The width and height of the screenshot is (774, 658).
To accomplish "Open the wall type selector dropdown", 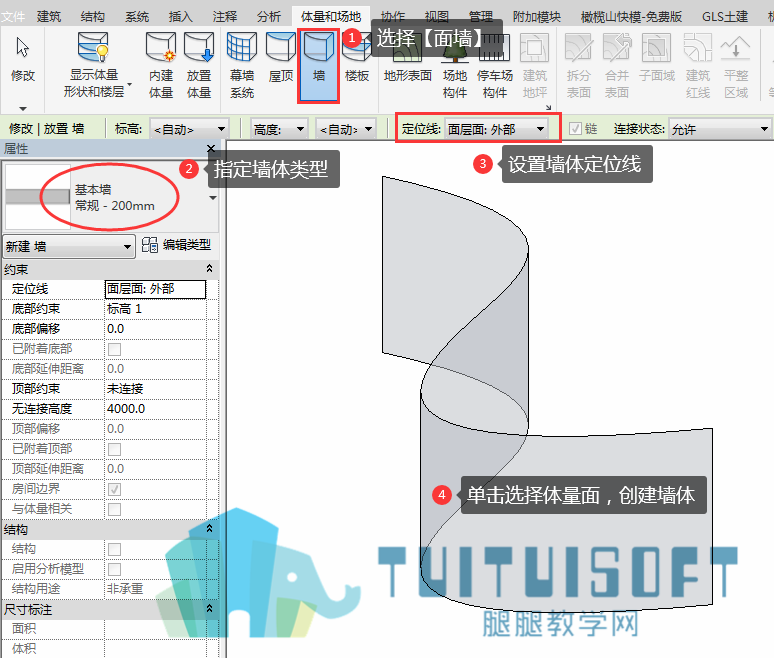I will (213, 197).
